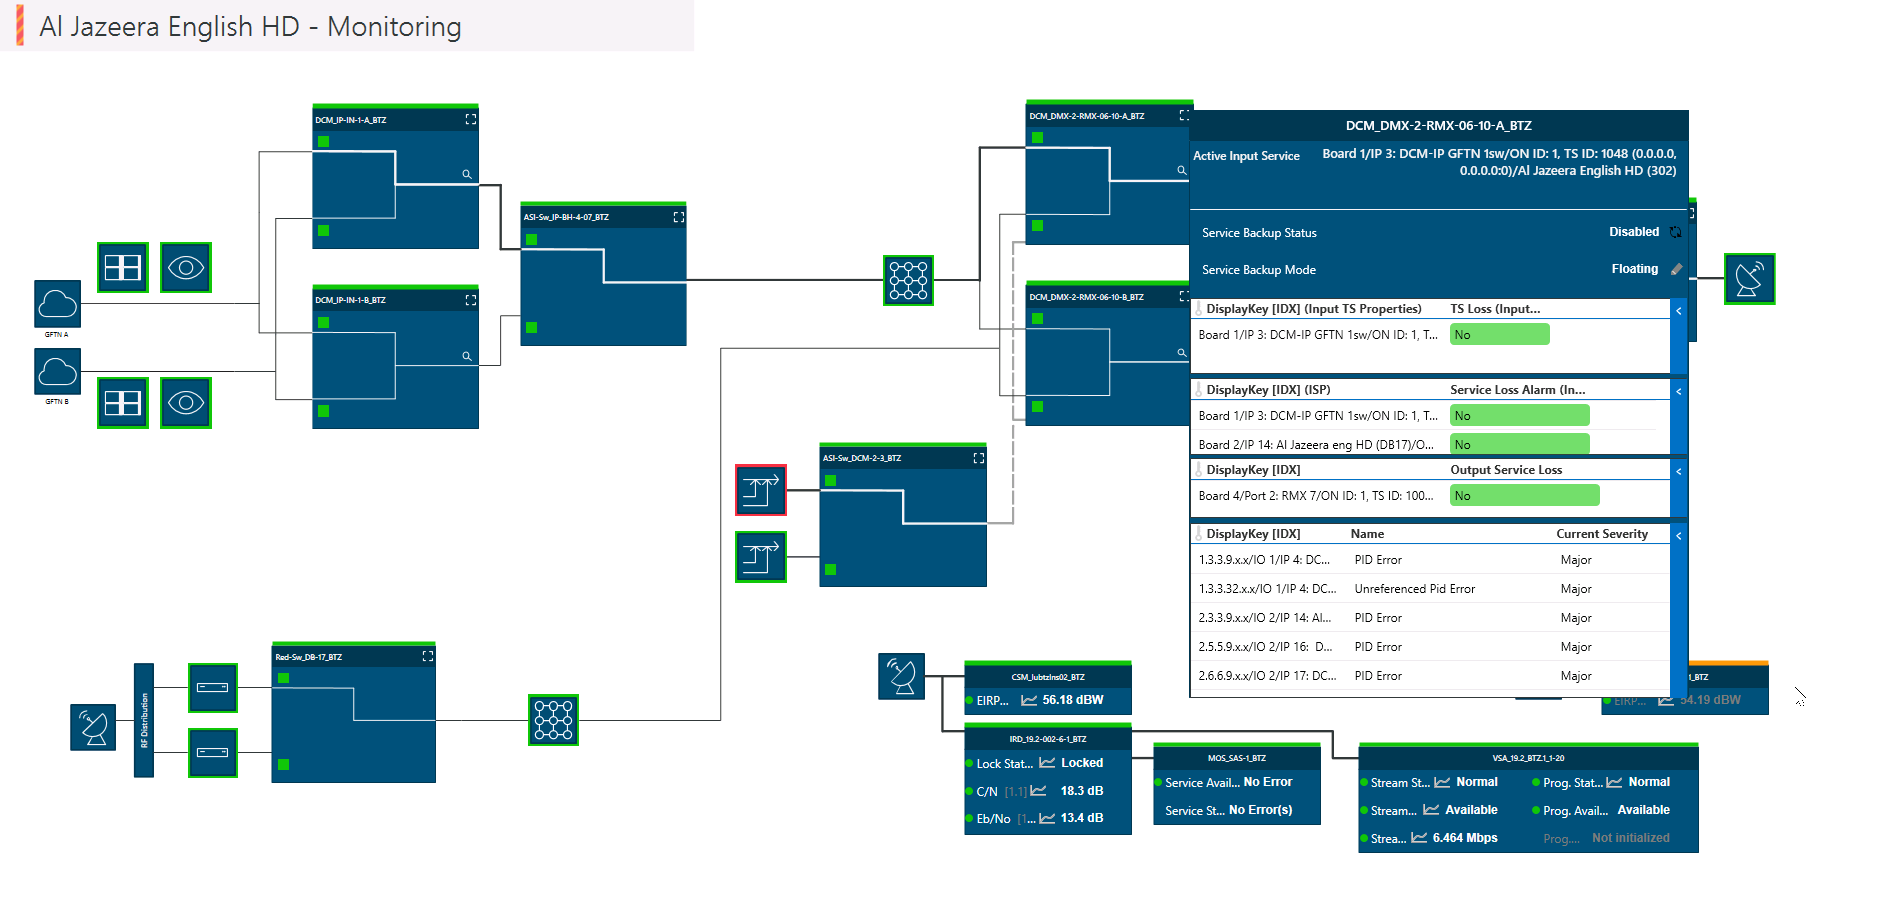Image resolution: width=1881 pixels, height=911 pixels.
Task: Click the MOS_SAS-1_BTZ header
Action: (x=1237, y=757)
